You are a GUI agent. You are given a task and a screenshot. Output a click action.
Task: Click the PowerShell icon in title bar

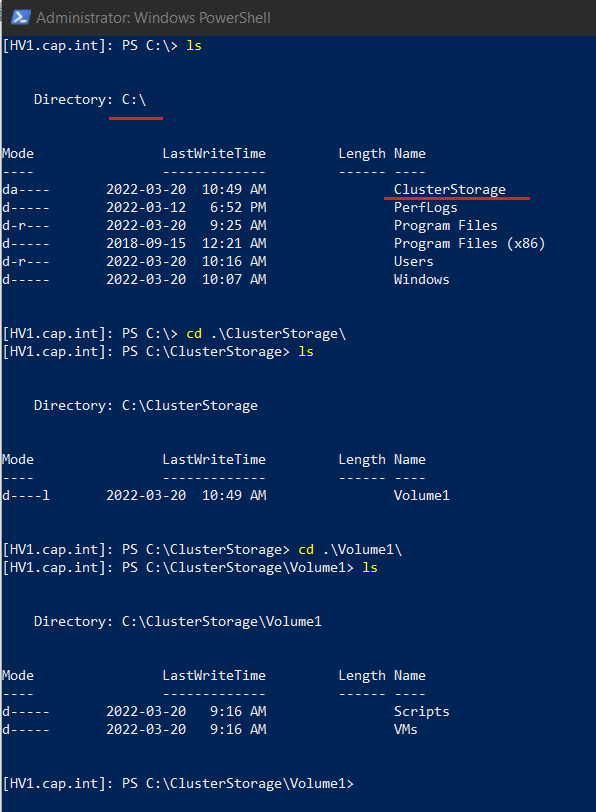coord(20,17)
